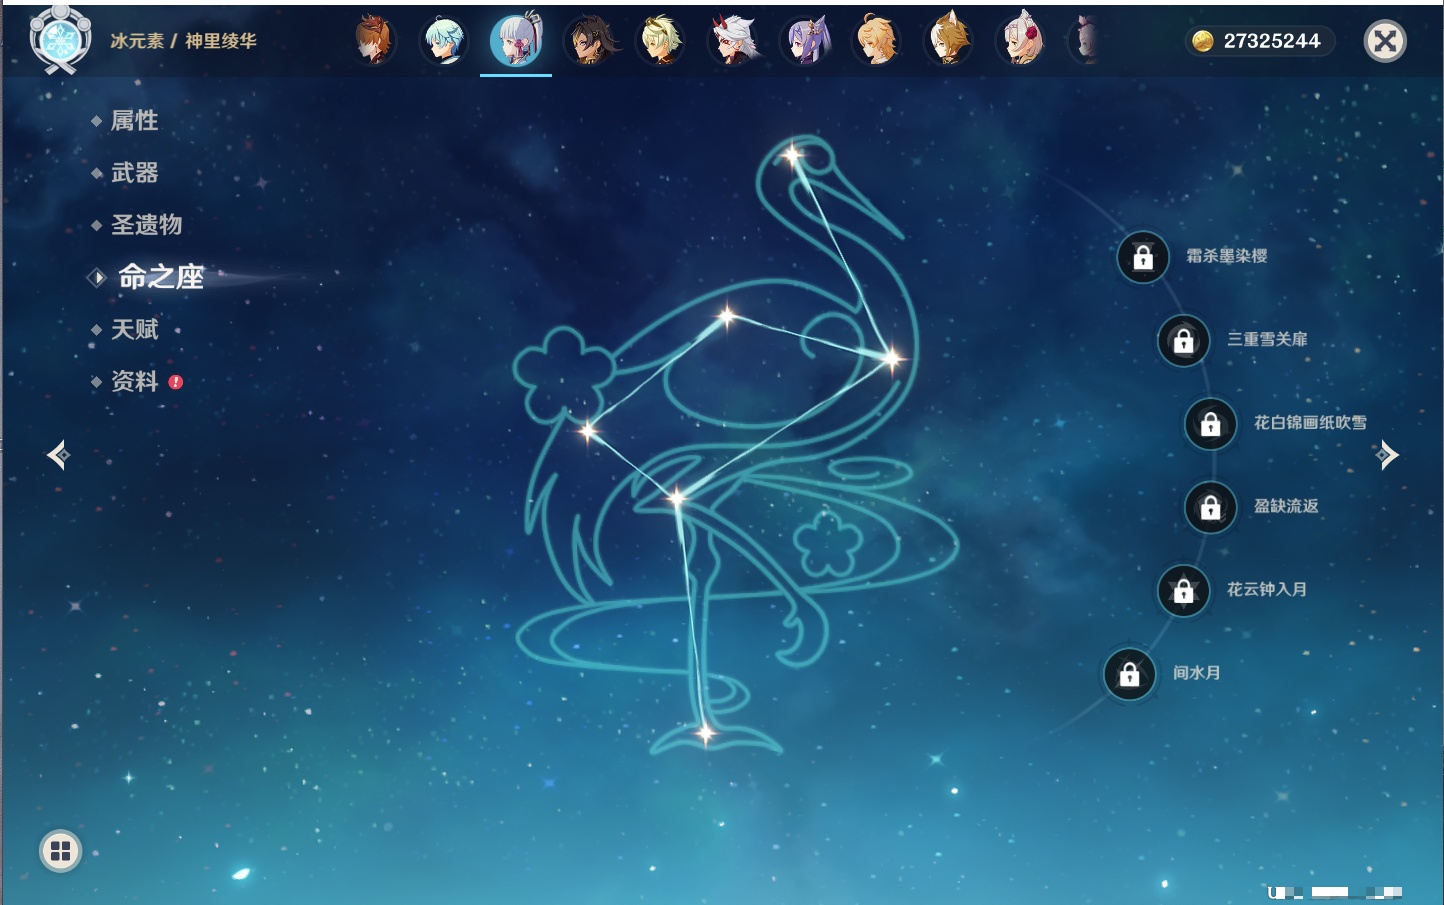Viewport: 1444px width, 905px height.
Task: Select Gorou's dog-eared avatar
Action: (x=949, y=41)
